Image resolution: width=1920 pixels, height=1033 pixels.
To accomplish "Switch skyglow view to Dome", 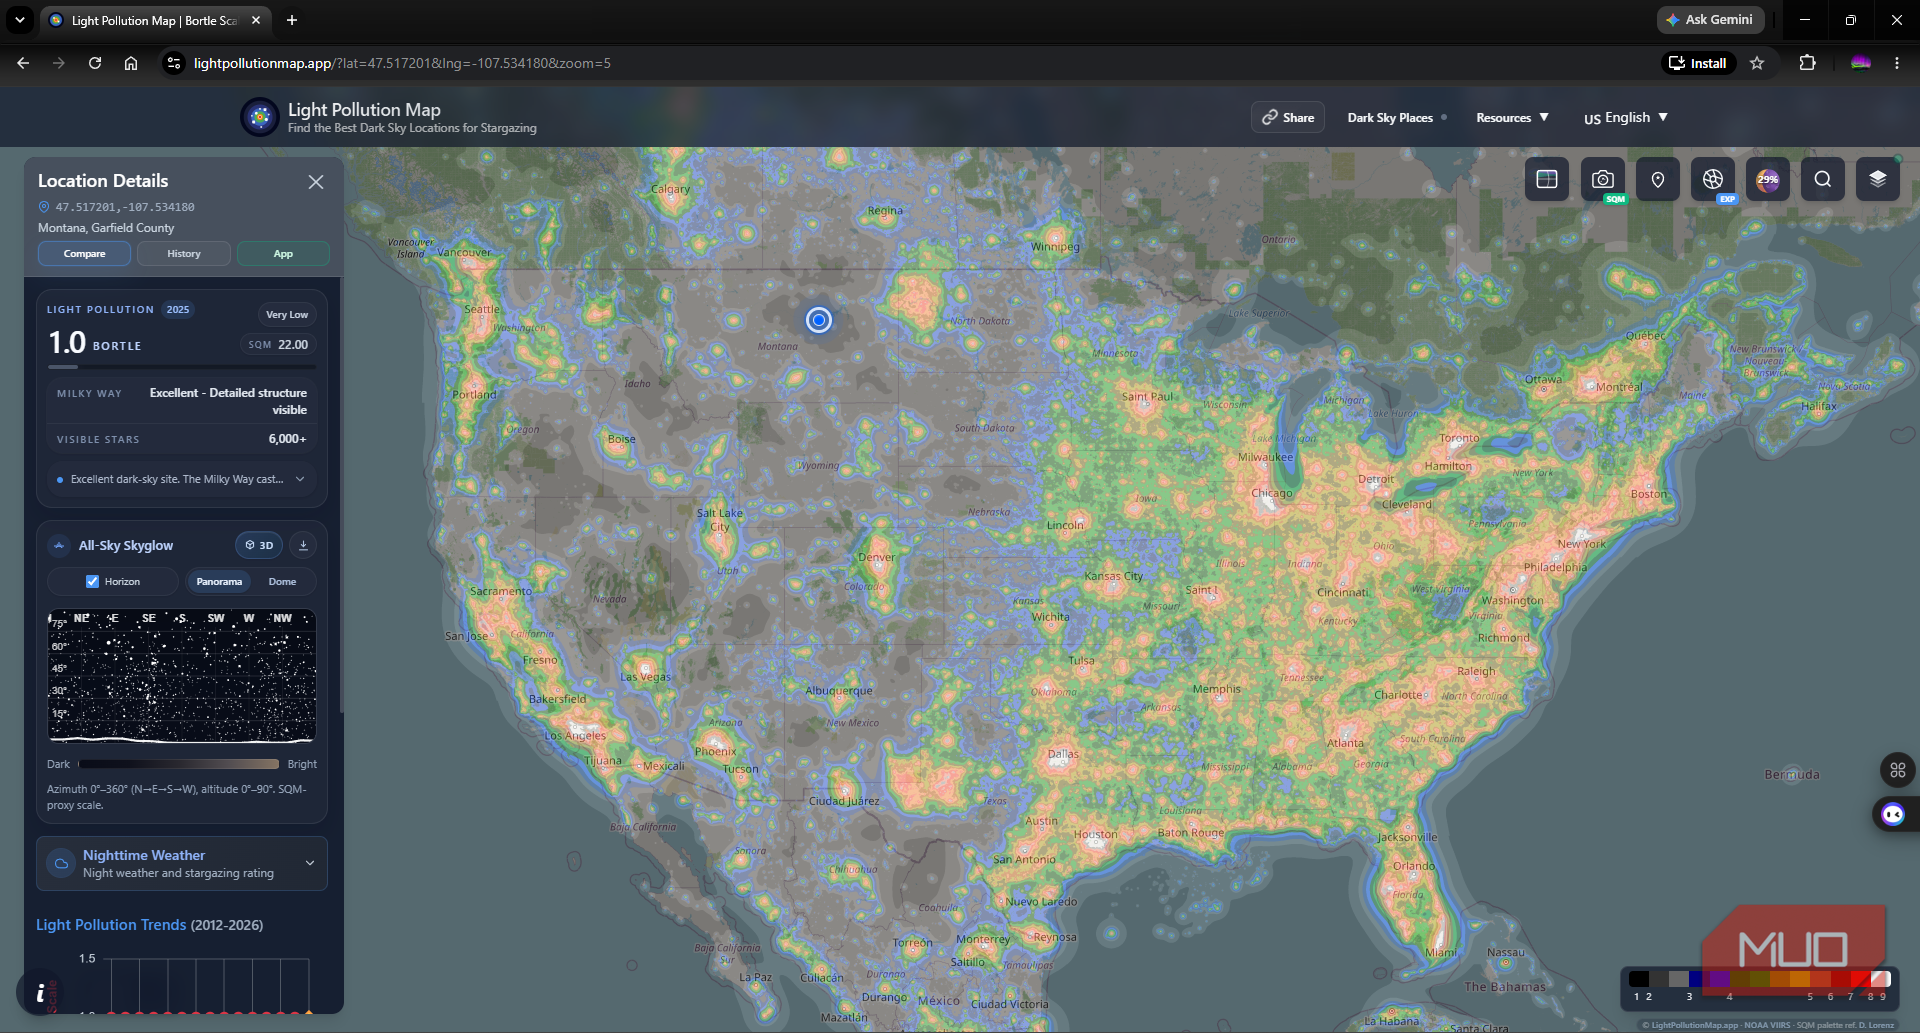I will (x=282, y=581).
